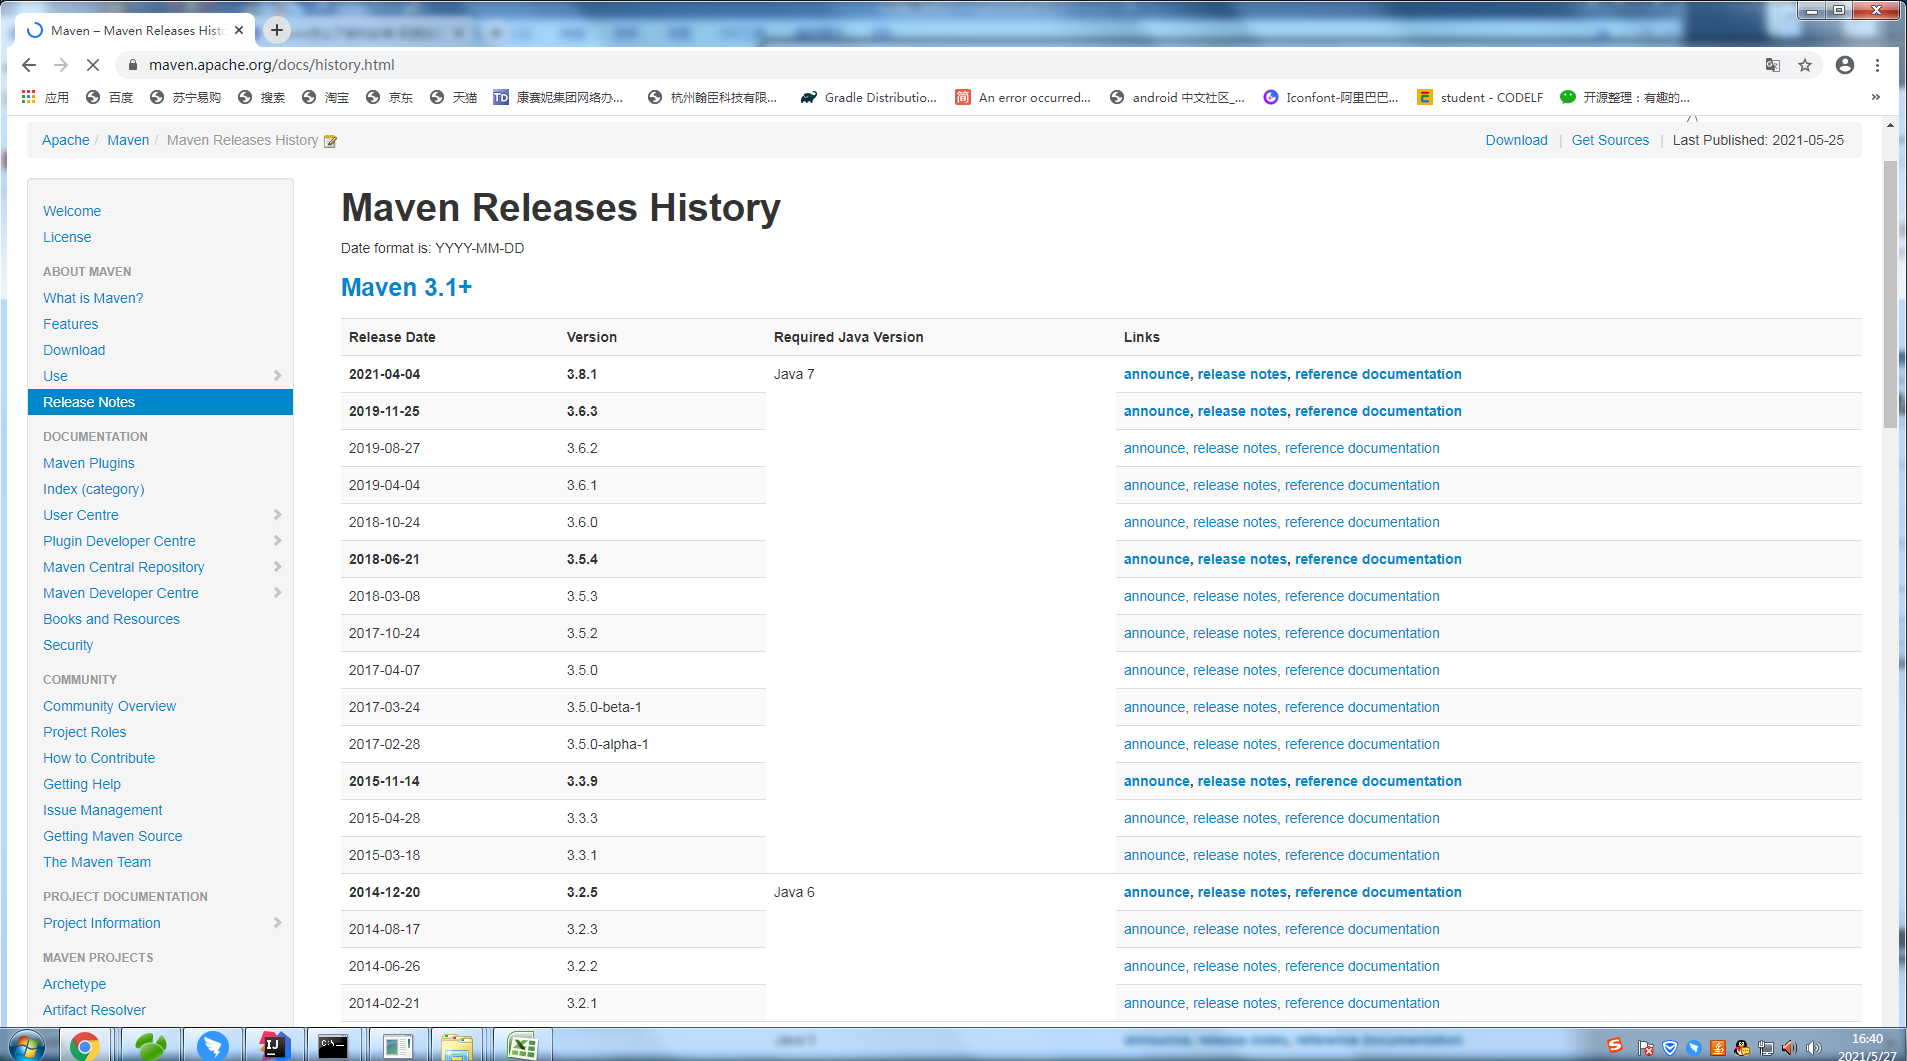Open Get Sources link
1907x1061 pixels.
[1610, 140]
